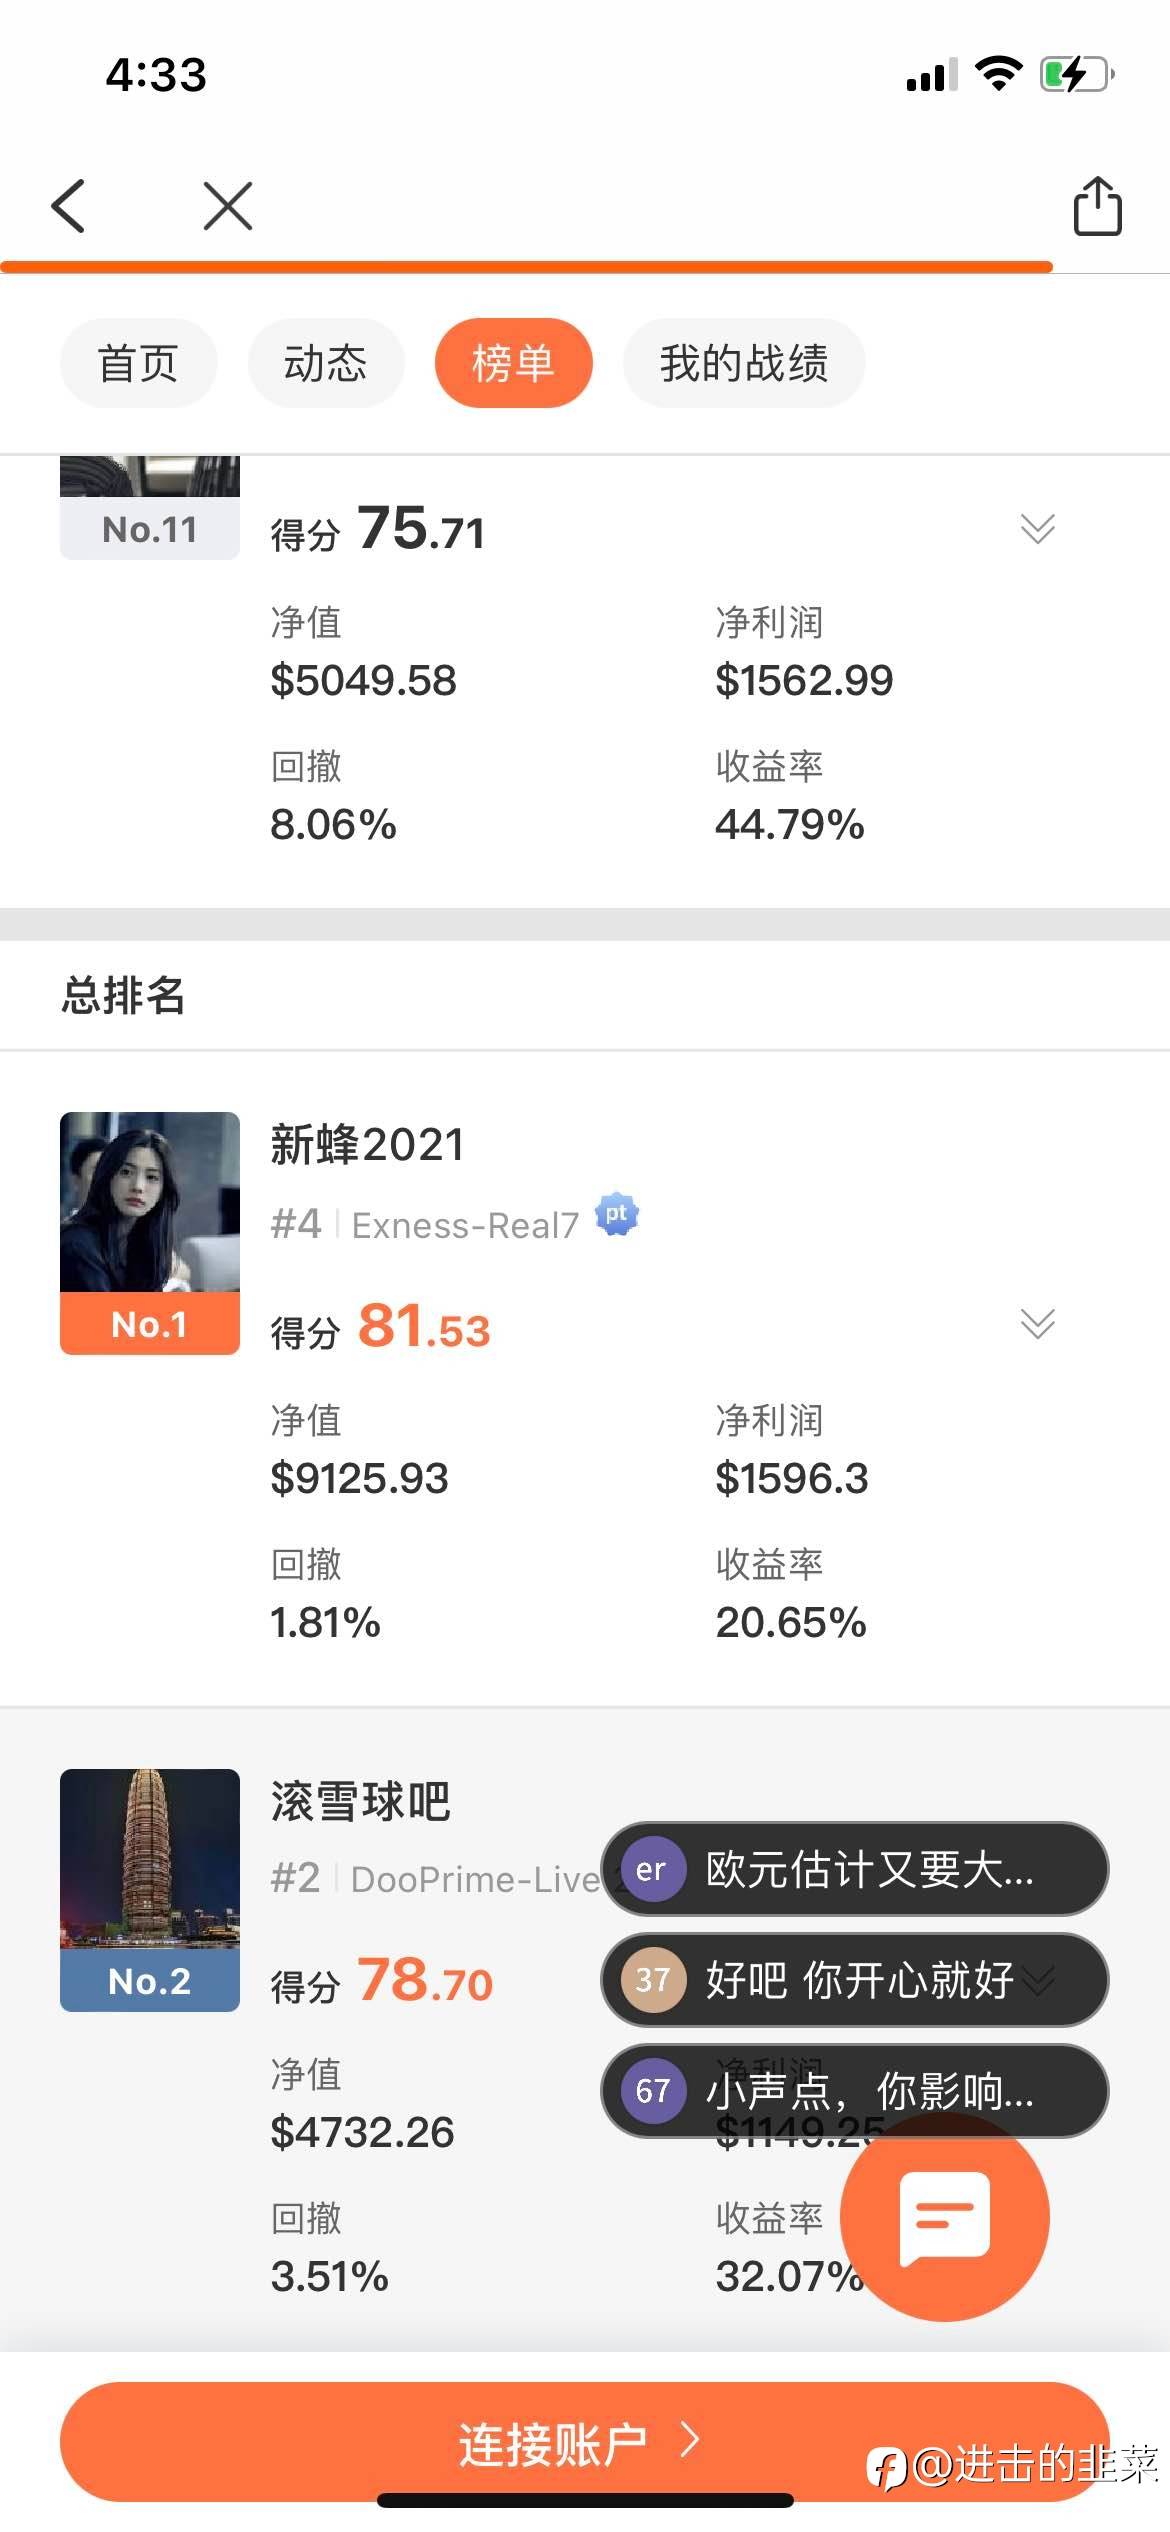The height and width of the screenshot is (2532, 1170).
Task: Tap the No.1 trader avatar photo
Action: pos(150,1202)
